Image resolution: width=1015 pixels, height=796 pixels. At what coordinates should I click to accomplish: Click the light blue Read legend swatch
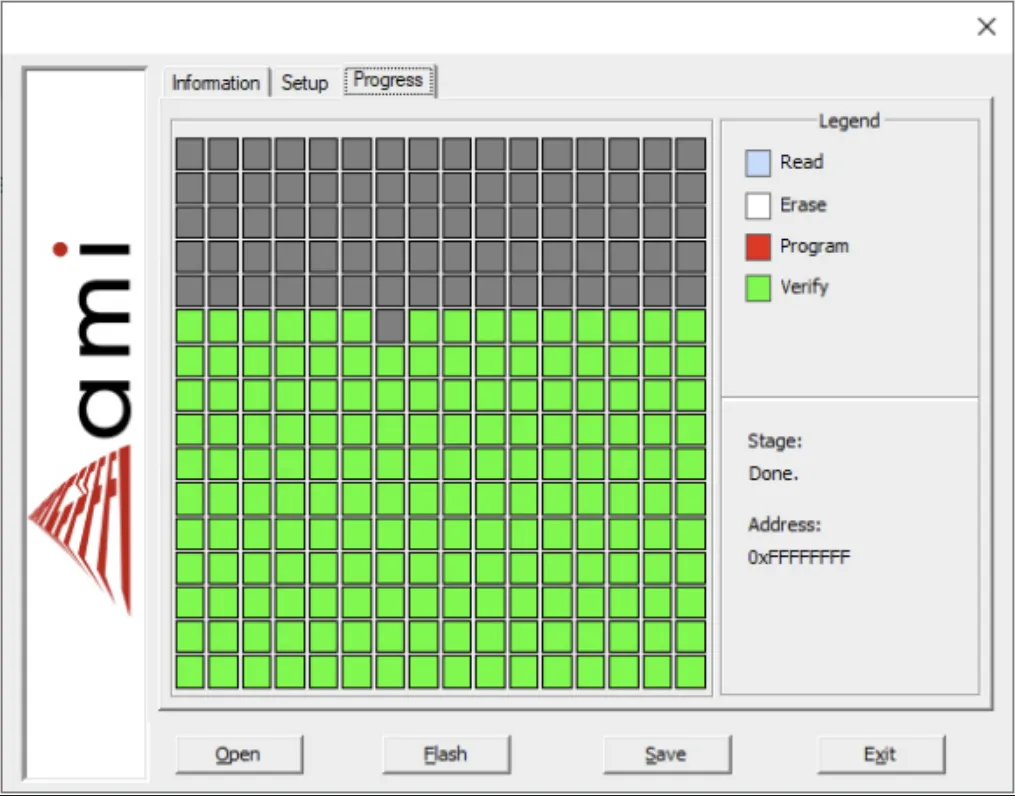tap(758, 163)
